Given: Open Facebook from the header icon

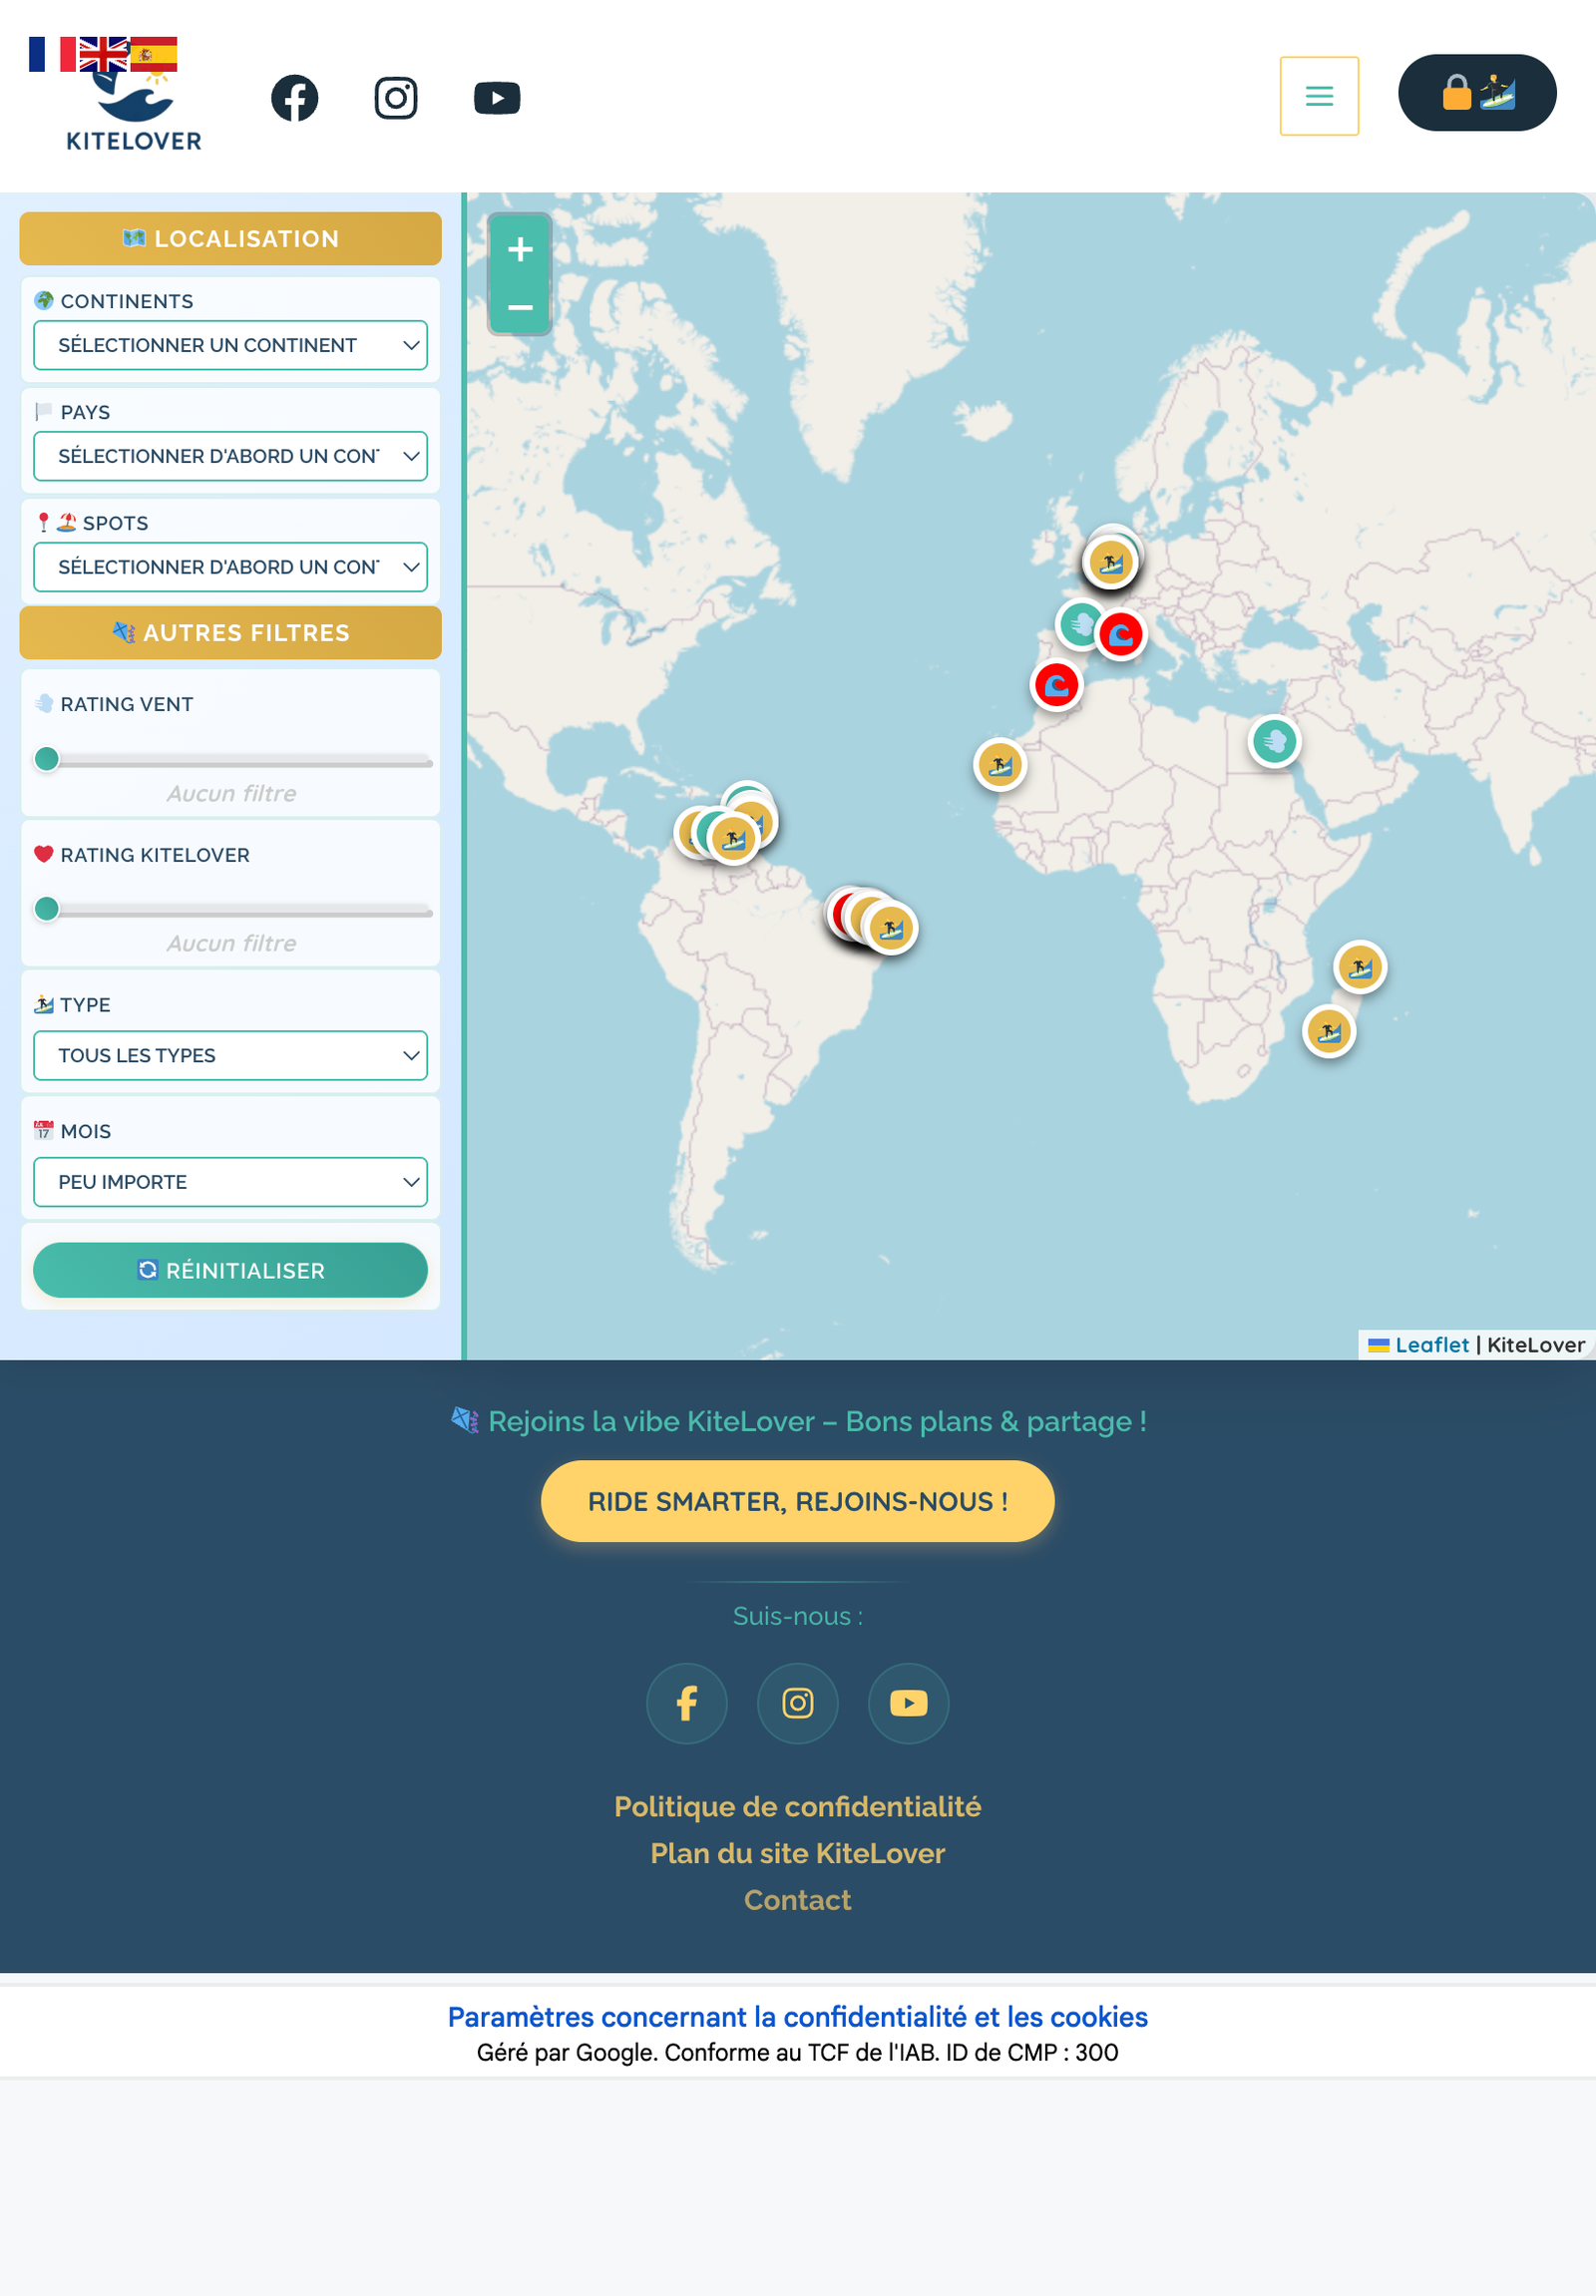Looking at the screenshot, I should [x=295, y=97].
